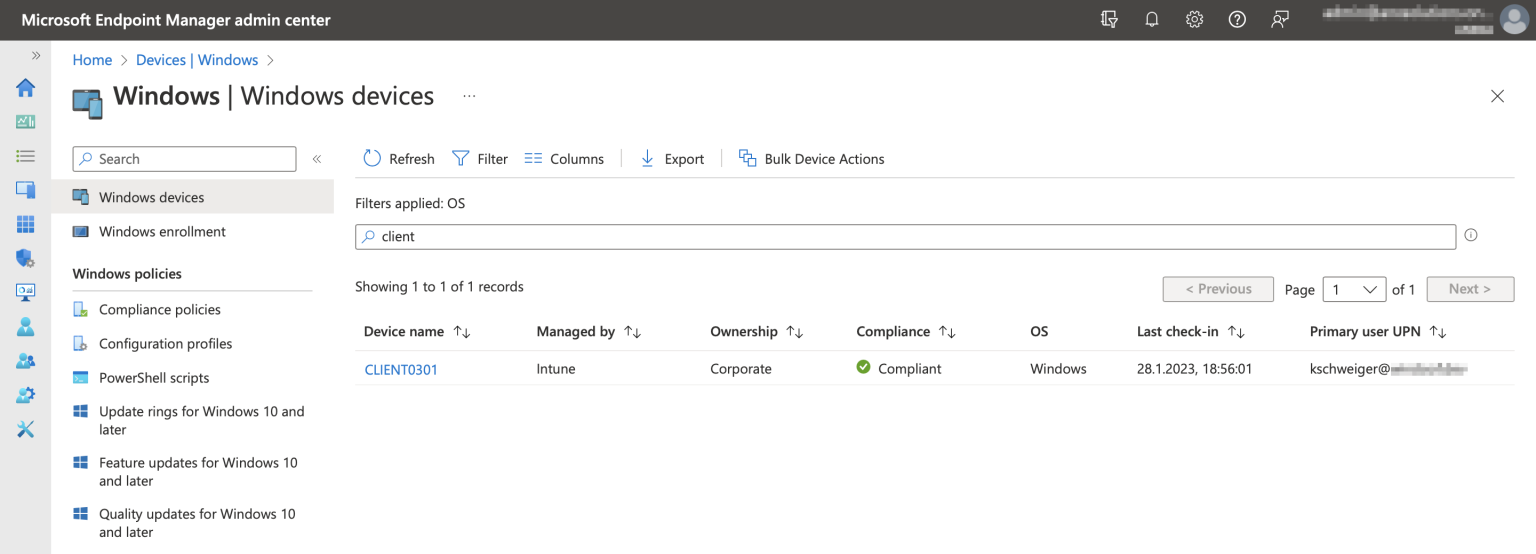This screenshot has height=554, width=1536.
Task: Open Endpoint security shield icon in sidebar
Action: tap(26, 258)
